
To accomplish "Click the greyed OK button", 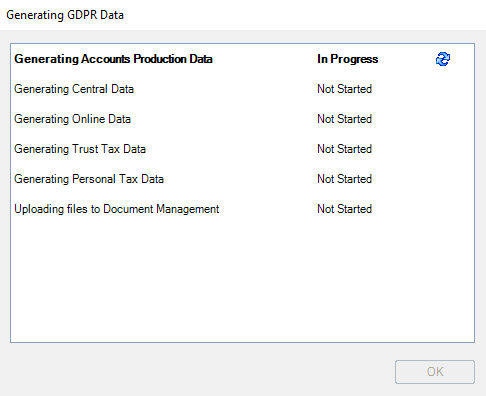I will 435,372.
